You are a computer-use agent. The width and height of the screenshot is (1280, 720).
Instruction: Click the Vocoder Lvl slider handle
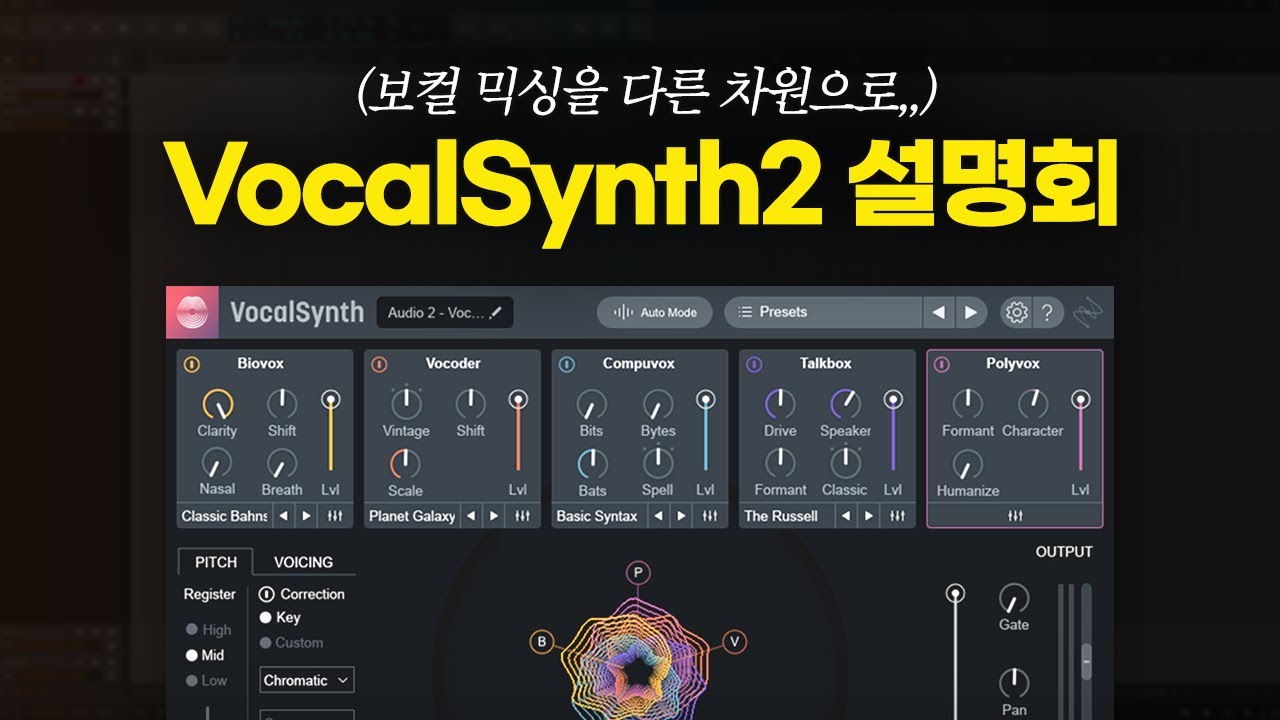pos(518,399)
